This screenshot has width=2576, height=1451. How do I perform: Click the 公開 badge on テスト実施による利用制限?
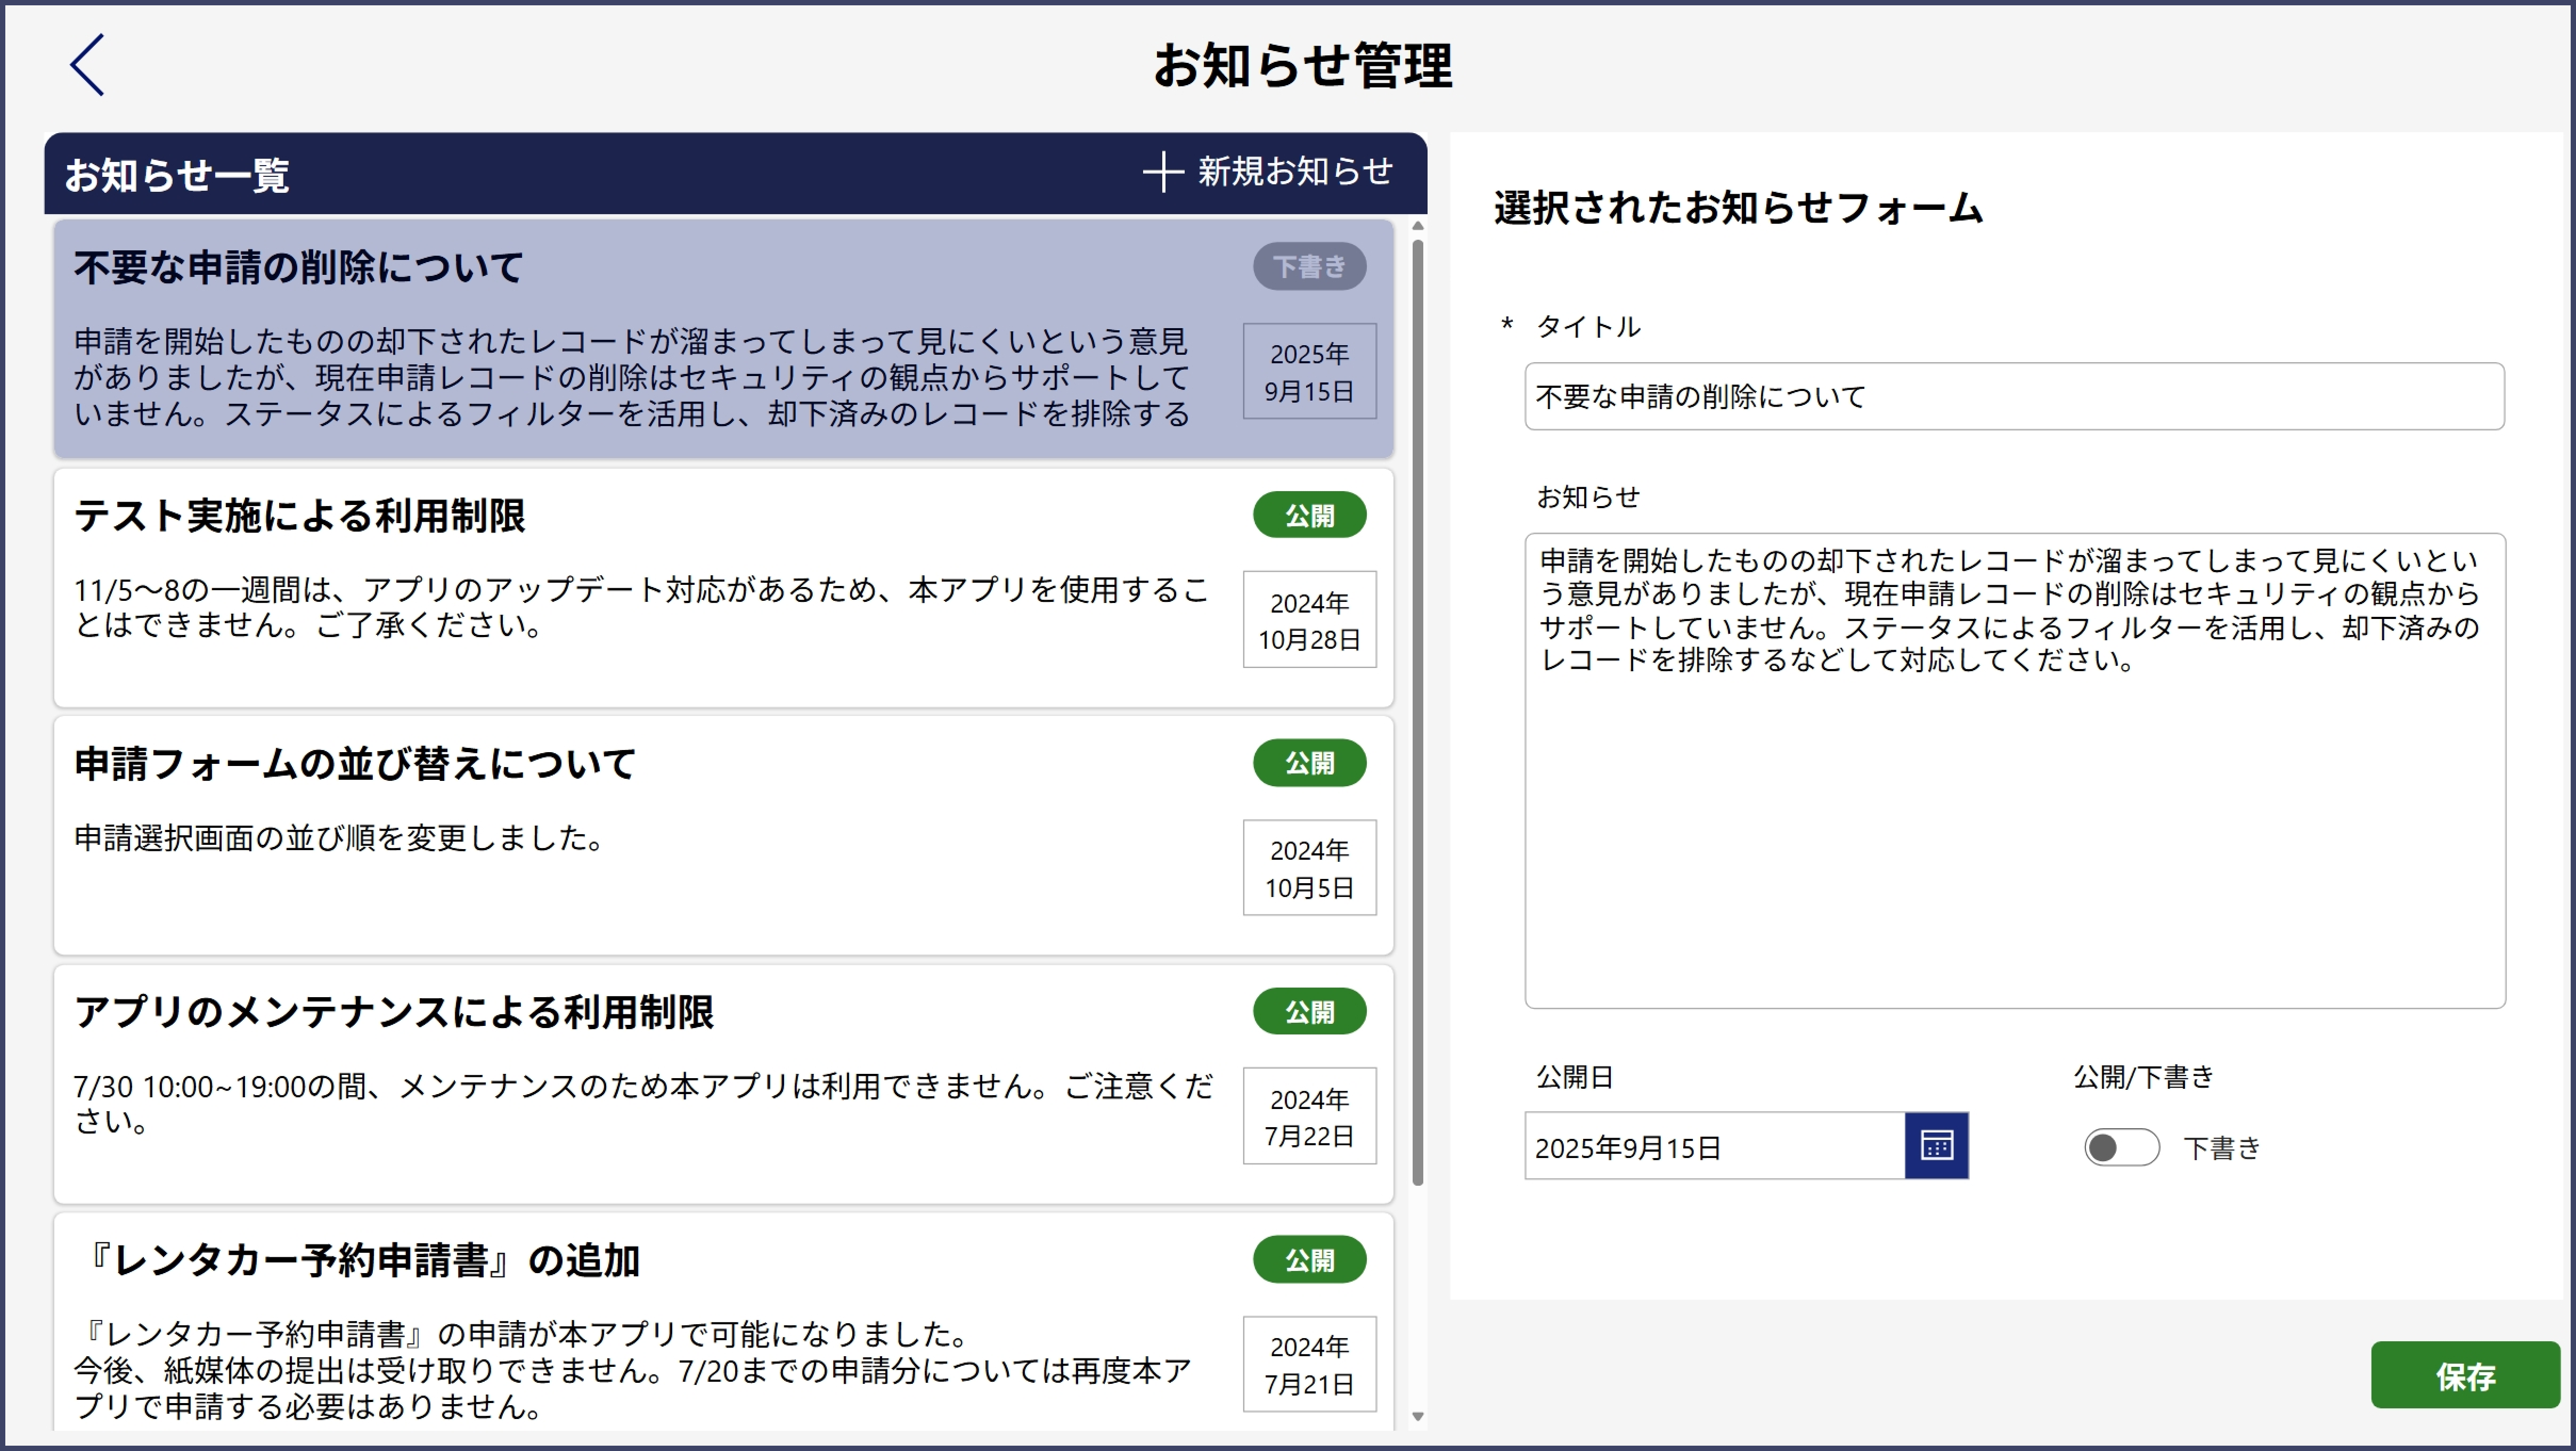coord(1309,515)
